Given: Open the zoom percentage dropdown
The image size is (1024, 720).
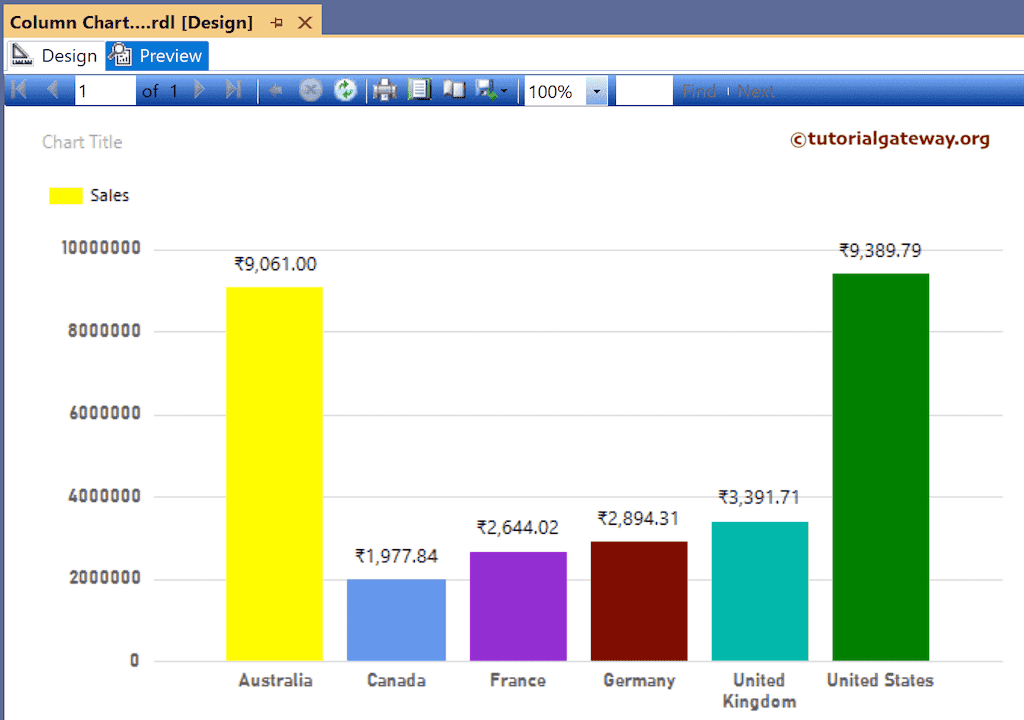Looking at the screenshot, I should (597, 90).
